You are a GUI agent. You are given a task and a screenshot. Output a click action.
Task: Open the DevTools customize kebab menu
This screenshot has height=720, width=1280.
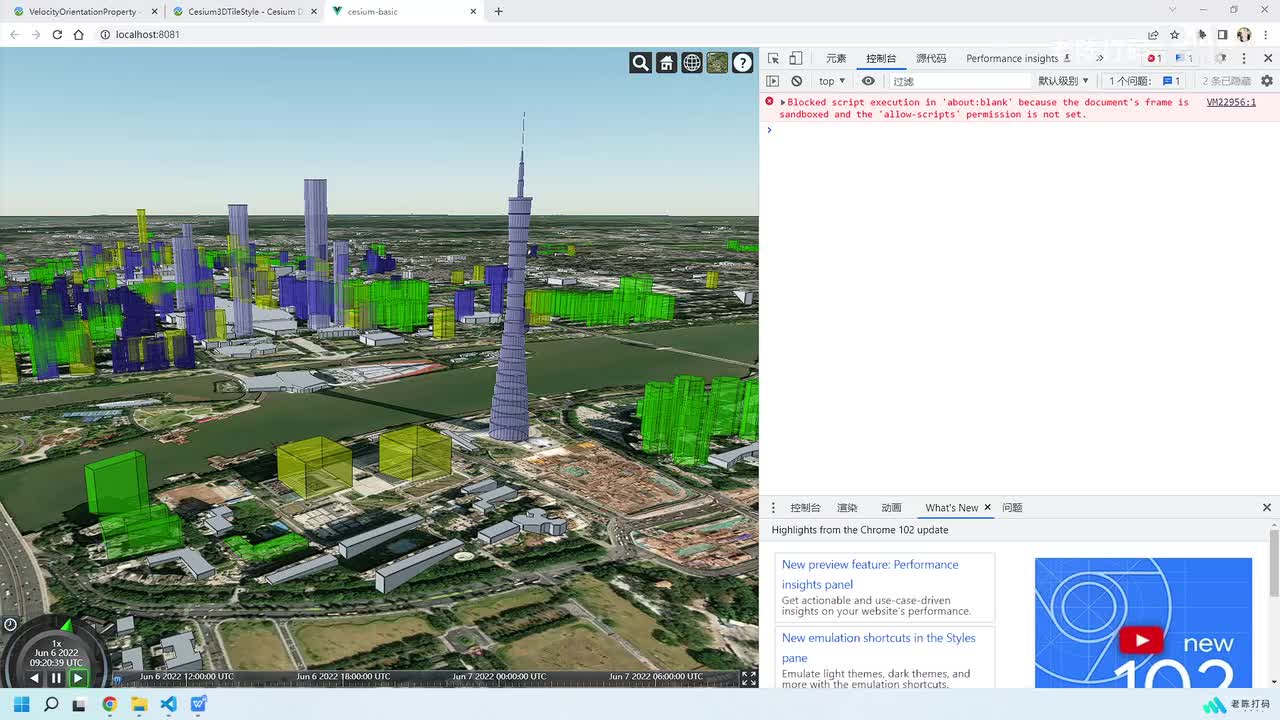(1244, 58)
